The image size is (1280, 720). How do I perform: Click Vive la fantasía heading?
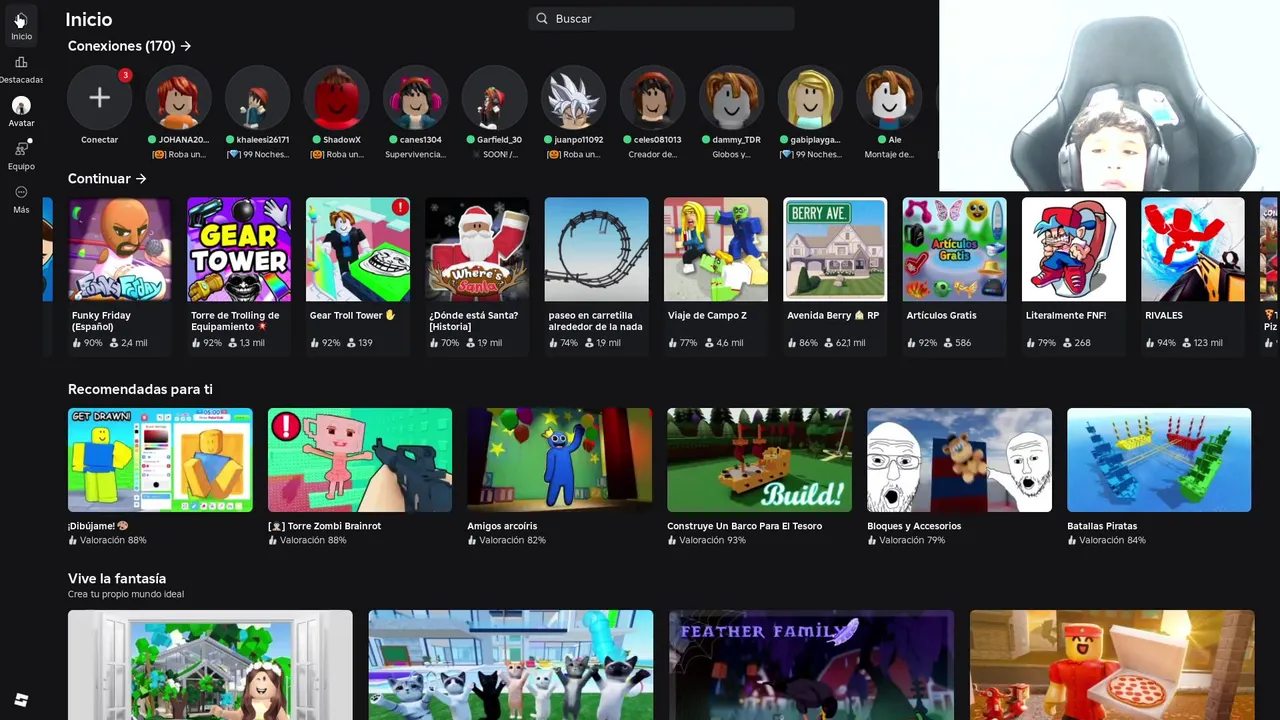point(117,579)
